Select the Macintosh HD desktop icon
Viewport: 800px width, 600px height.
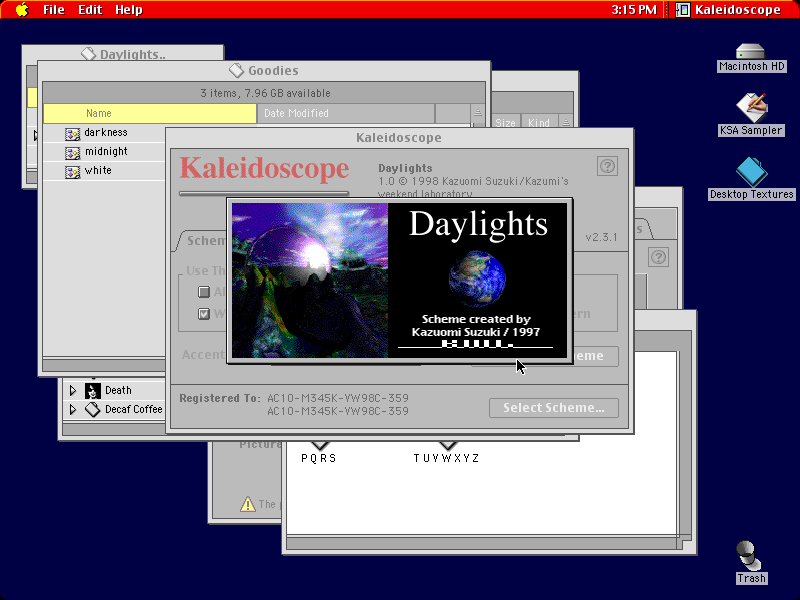coord(751,51)
